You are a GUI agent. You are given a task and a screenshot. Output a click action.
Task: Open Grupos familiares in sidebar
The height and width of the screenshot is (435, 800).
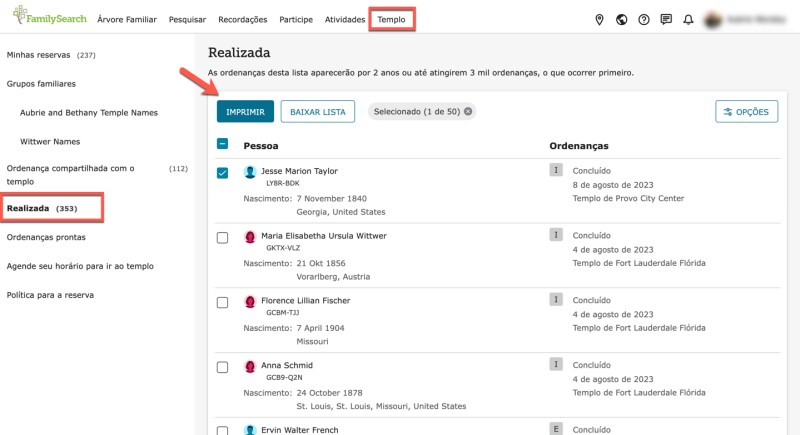pyautogui.click(x=41, y=84)
